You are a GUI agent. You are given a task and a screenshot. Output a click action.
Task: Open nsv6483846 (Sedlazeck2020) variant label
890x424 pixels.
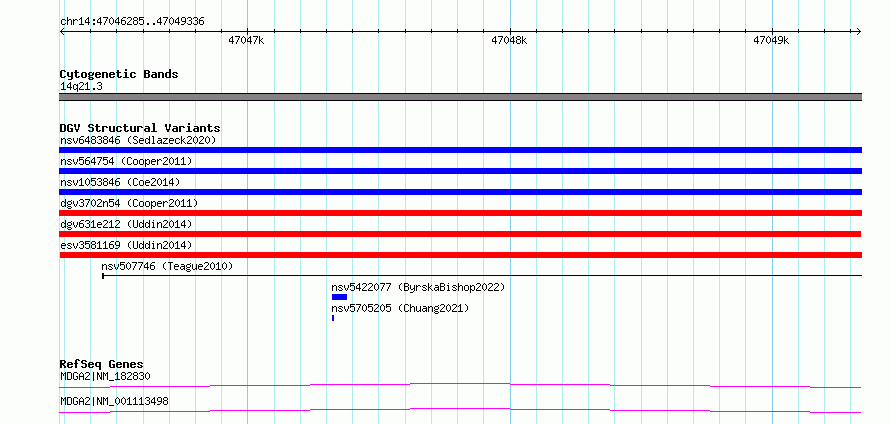(138, 140)
